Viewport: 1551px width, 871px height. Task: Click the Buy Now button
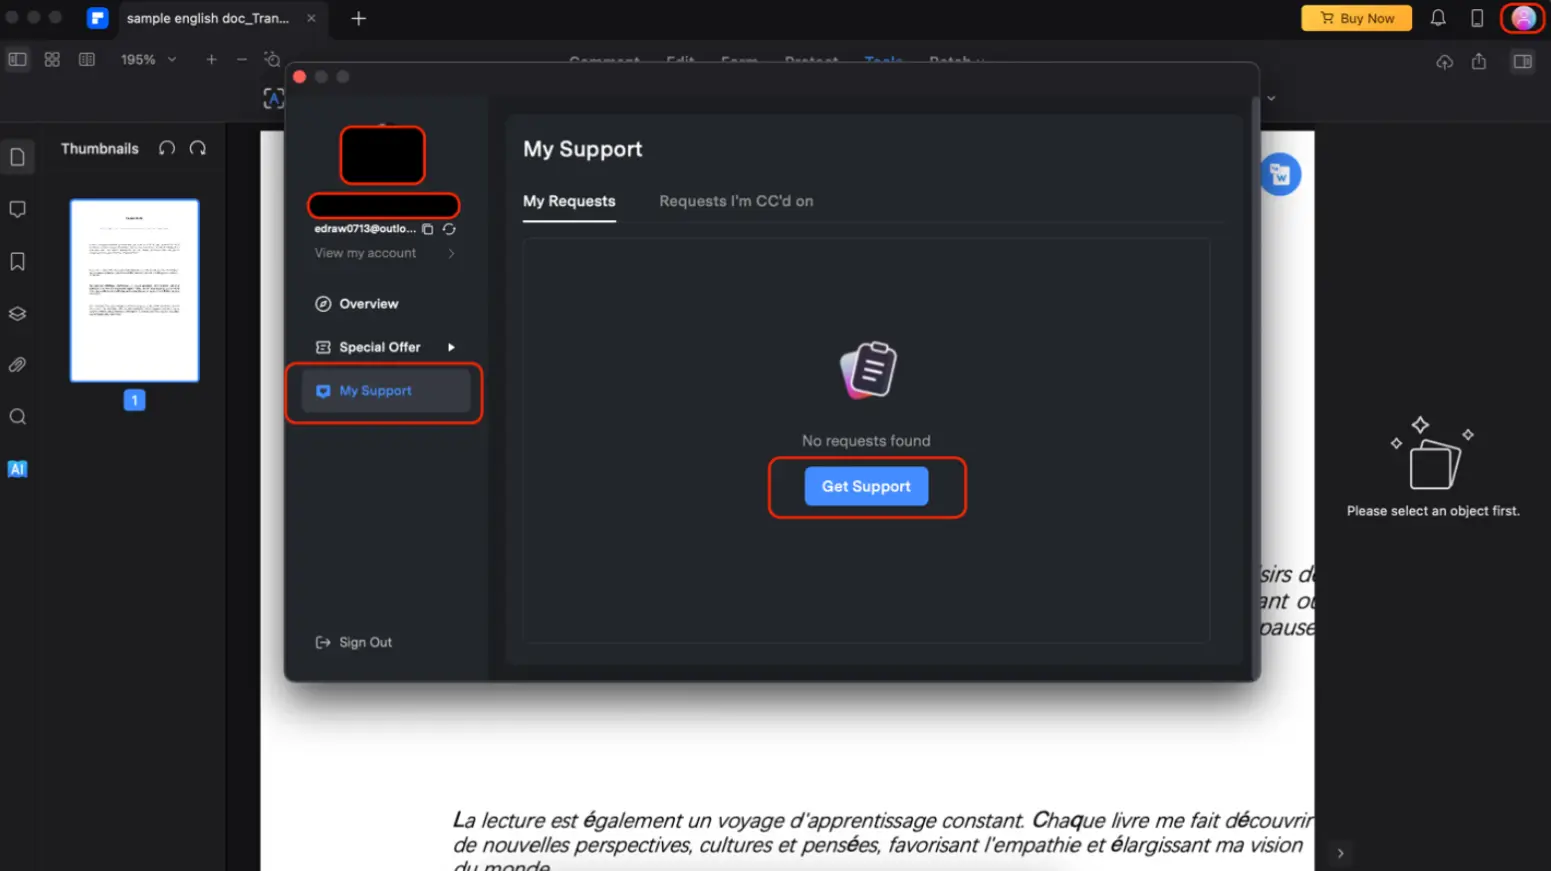tap(1356, 18)
